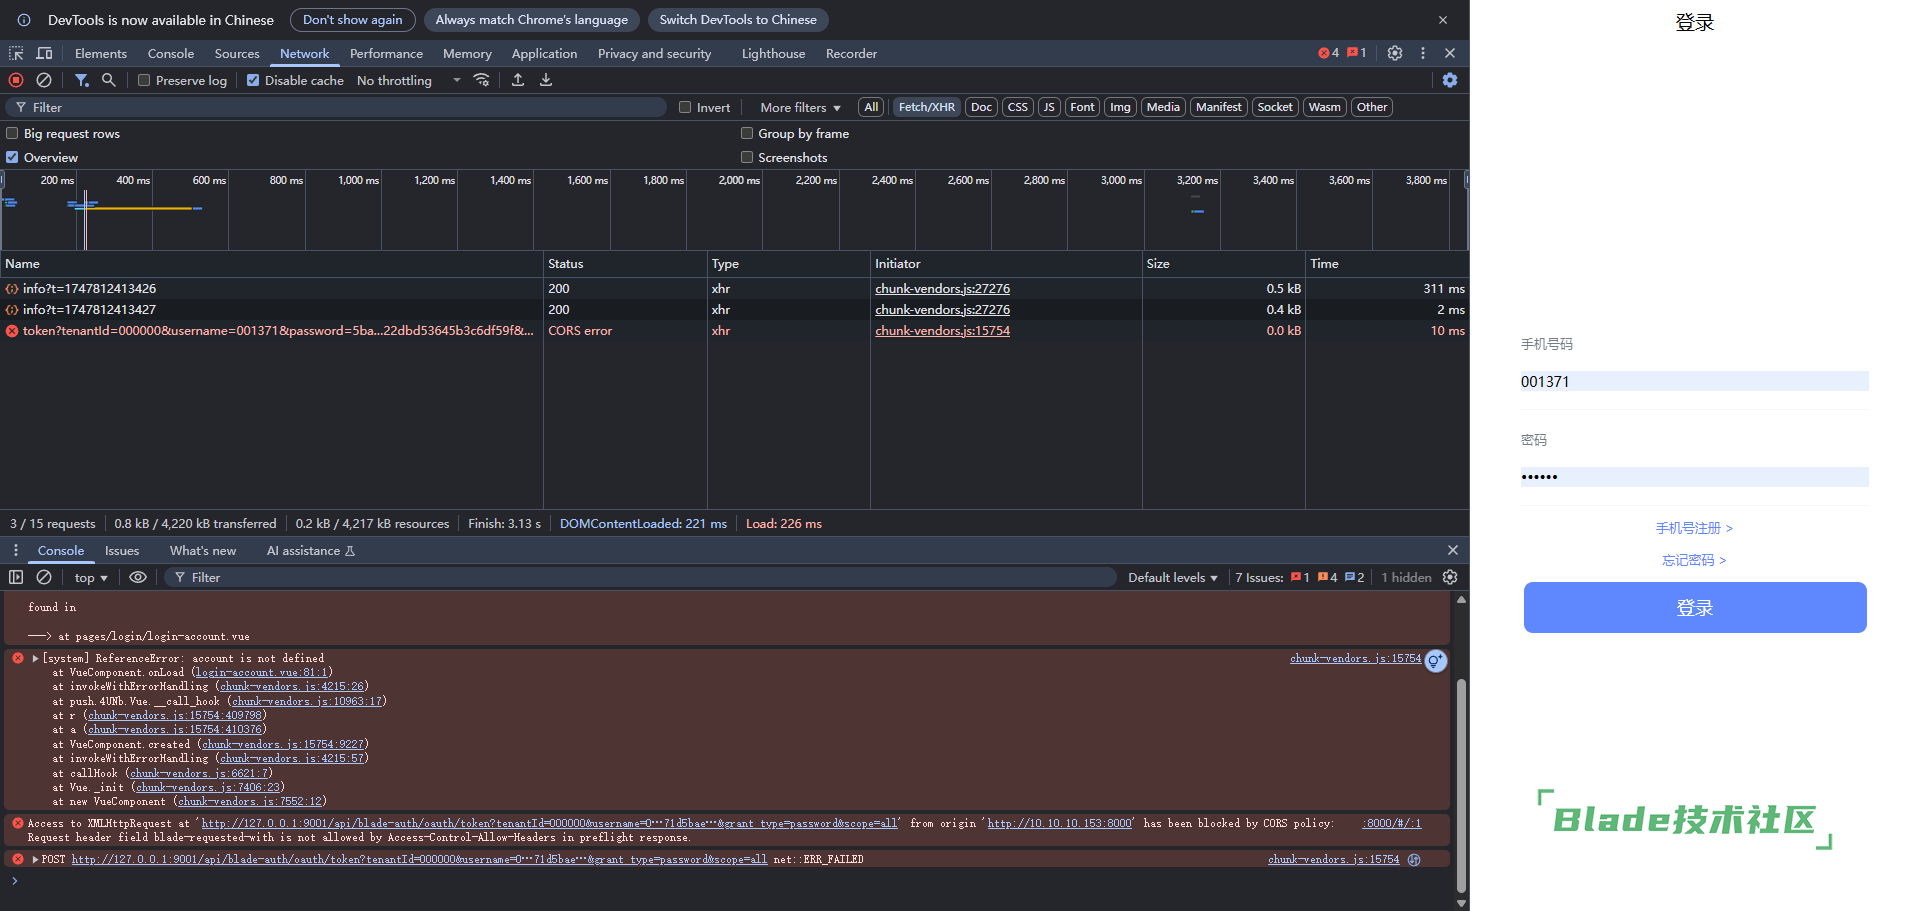Click the console vertical scrollbar thumb

tap(1461, 784)
